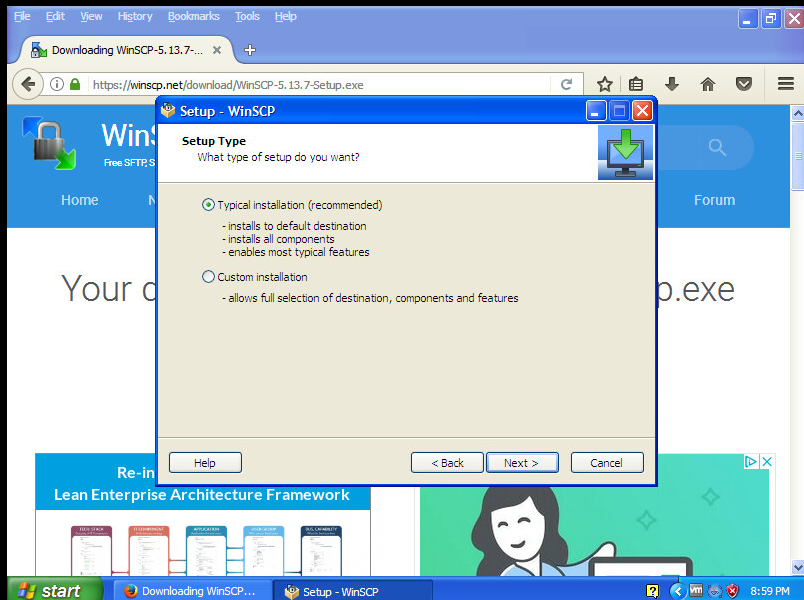
Task: Go back with browser back arrow
Action: [x=28, y=84]
